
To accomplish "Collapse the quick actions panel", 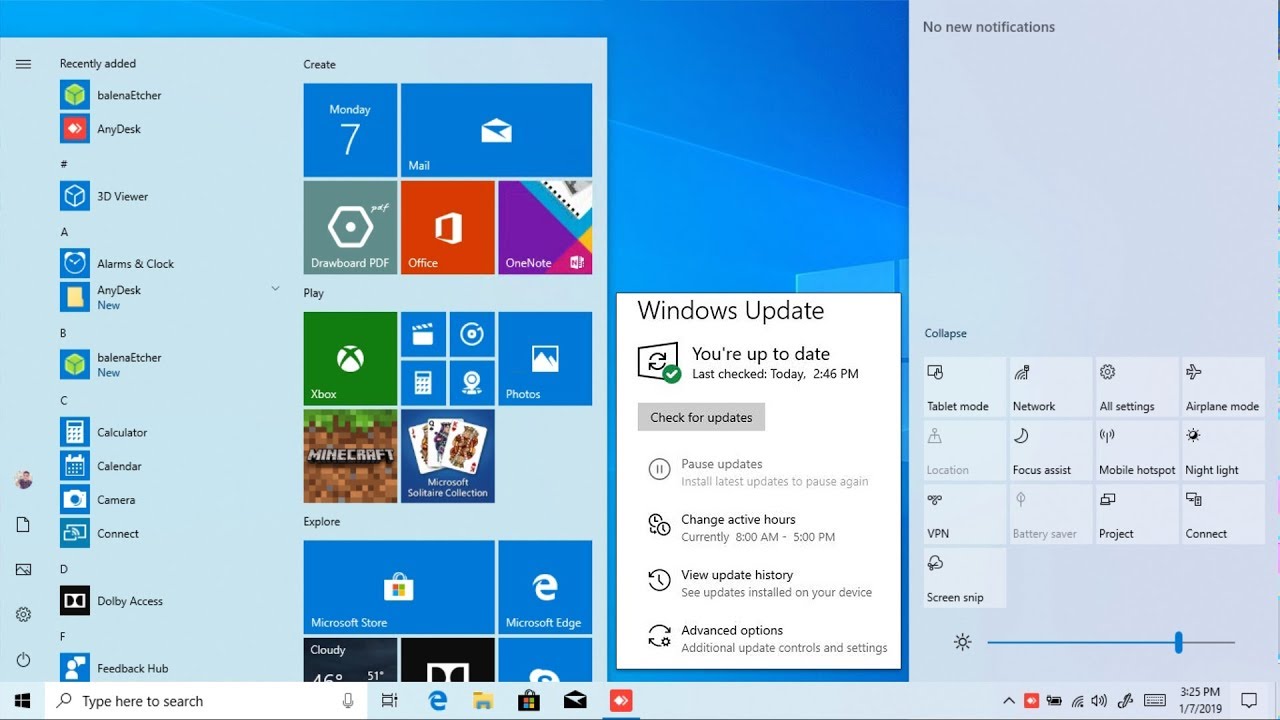I will click(945, 333).
